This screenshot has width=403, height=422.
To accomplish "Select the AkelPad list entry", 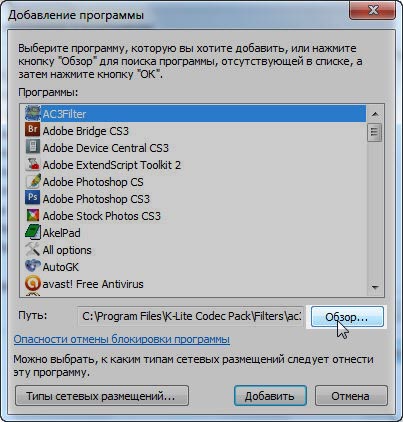I will 195,233.
